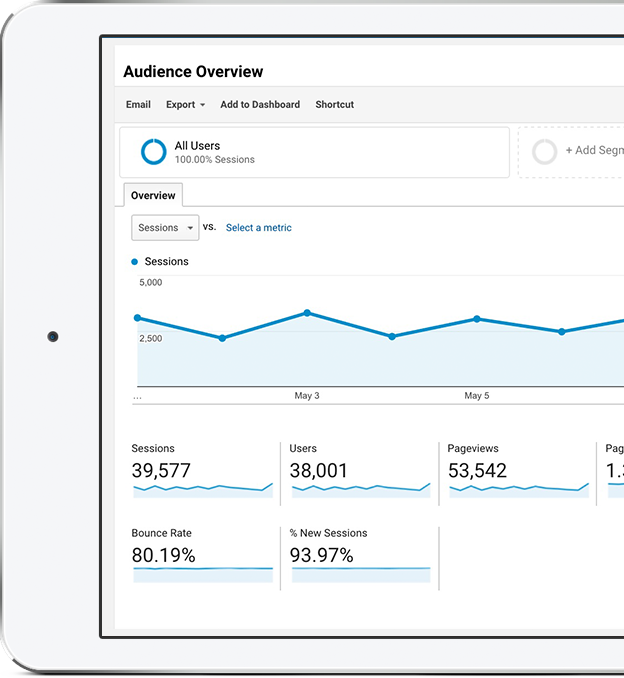Viewport: 624px width, 678px height.
Task: Click the Users sparkline chart
Action: pyautogui.click(x=361, y=490)
